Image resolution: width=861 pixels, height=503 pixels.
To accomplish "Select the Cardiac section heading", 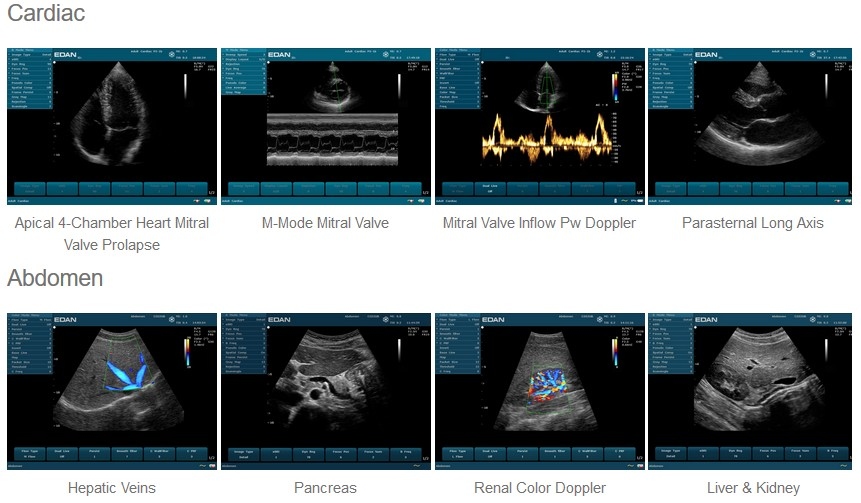I will coord(46,14).
